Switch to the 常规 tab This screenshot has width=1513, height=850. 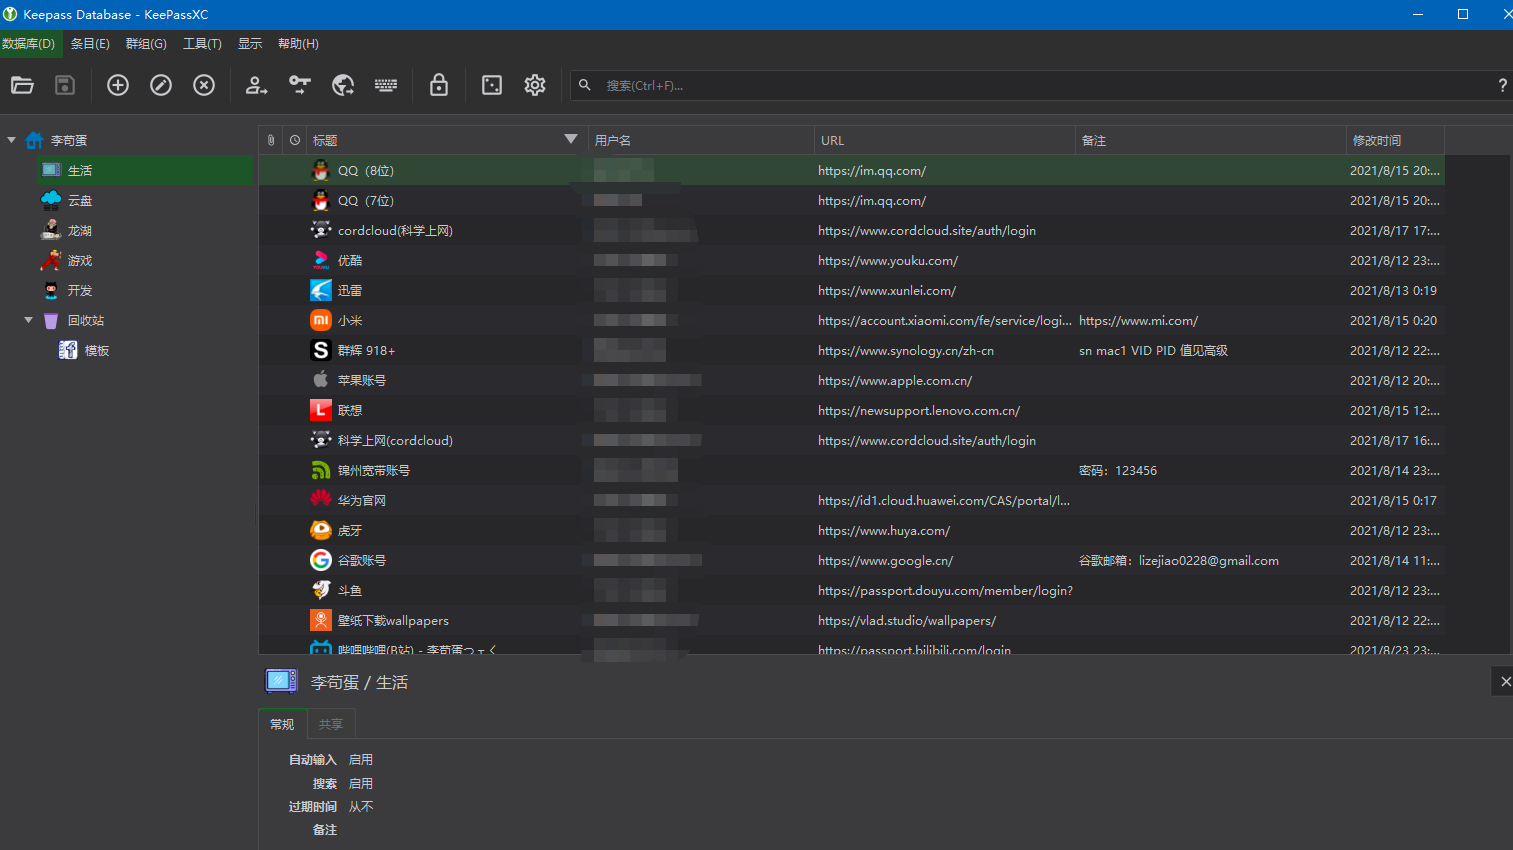pyautogui.click(x=282, y=724)
